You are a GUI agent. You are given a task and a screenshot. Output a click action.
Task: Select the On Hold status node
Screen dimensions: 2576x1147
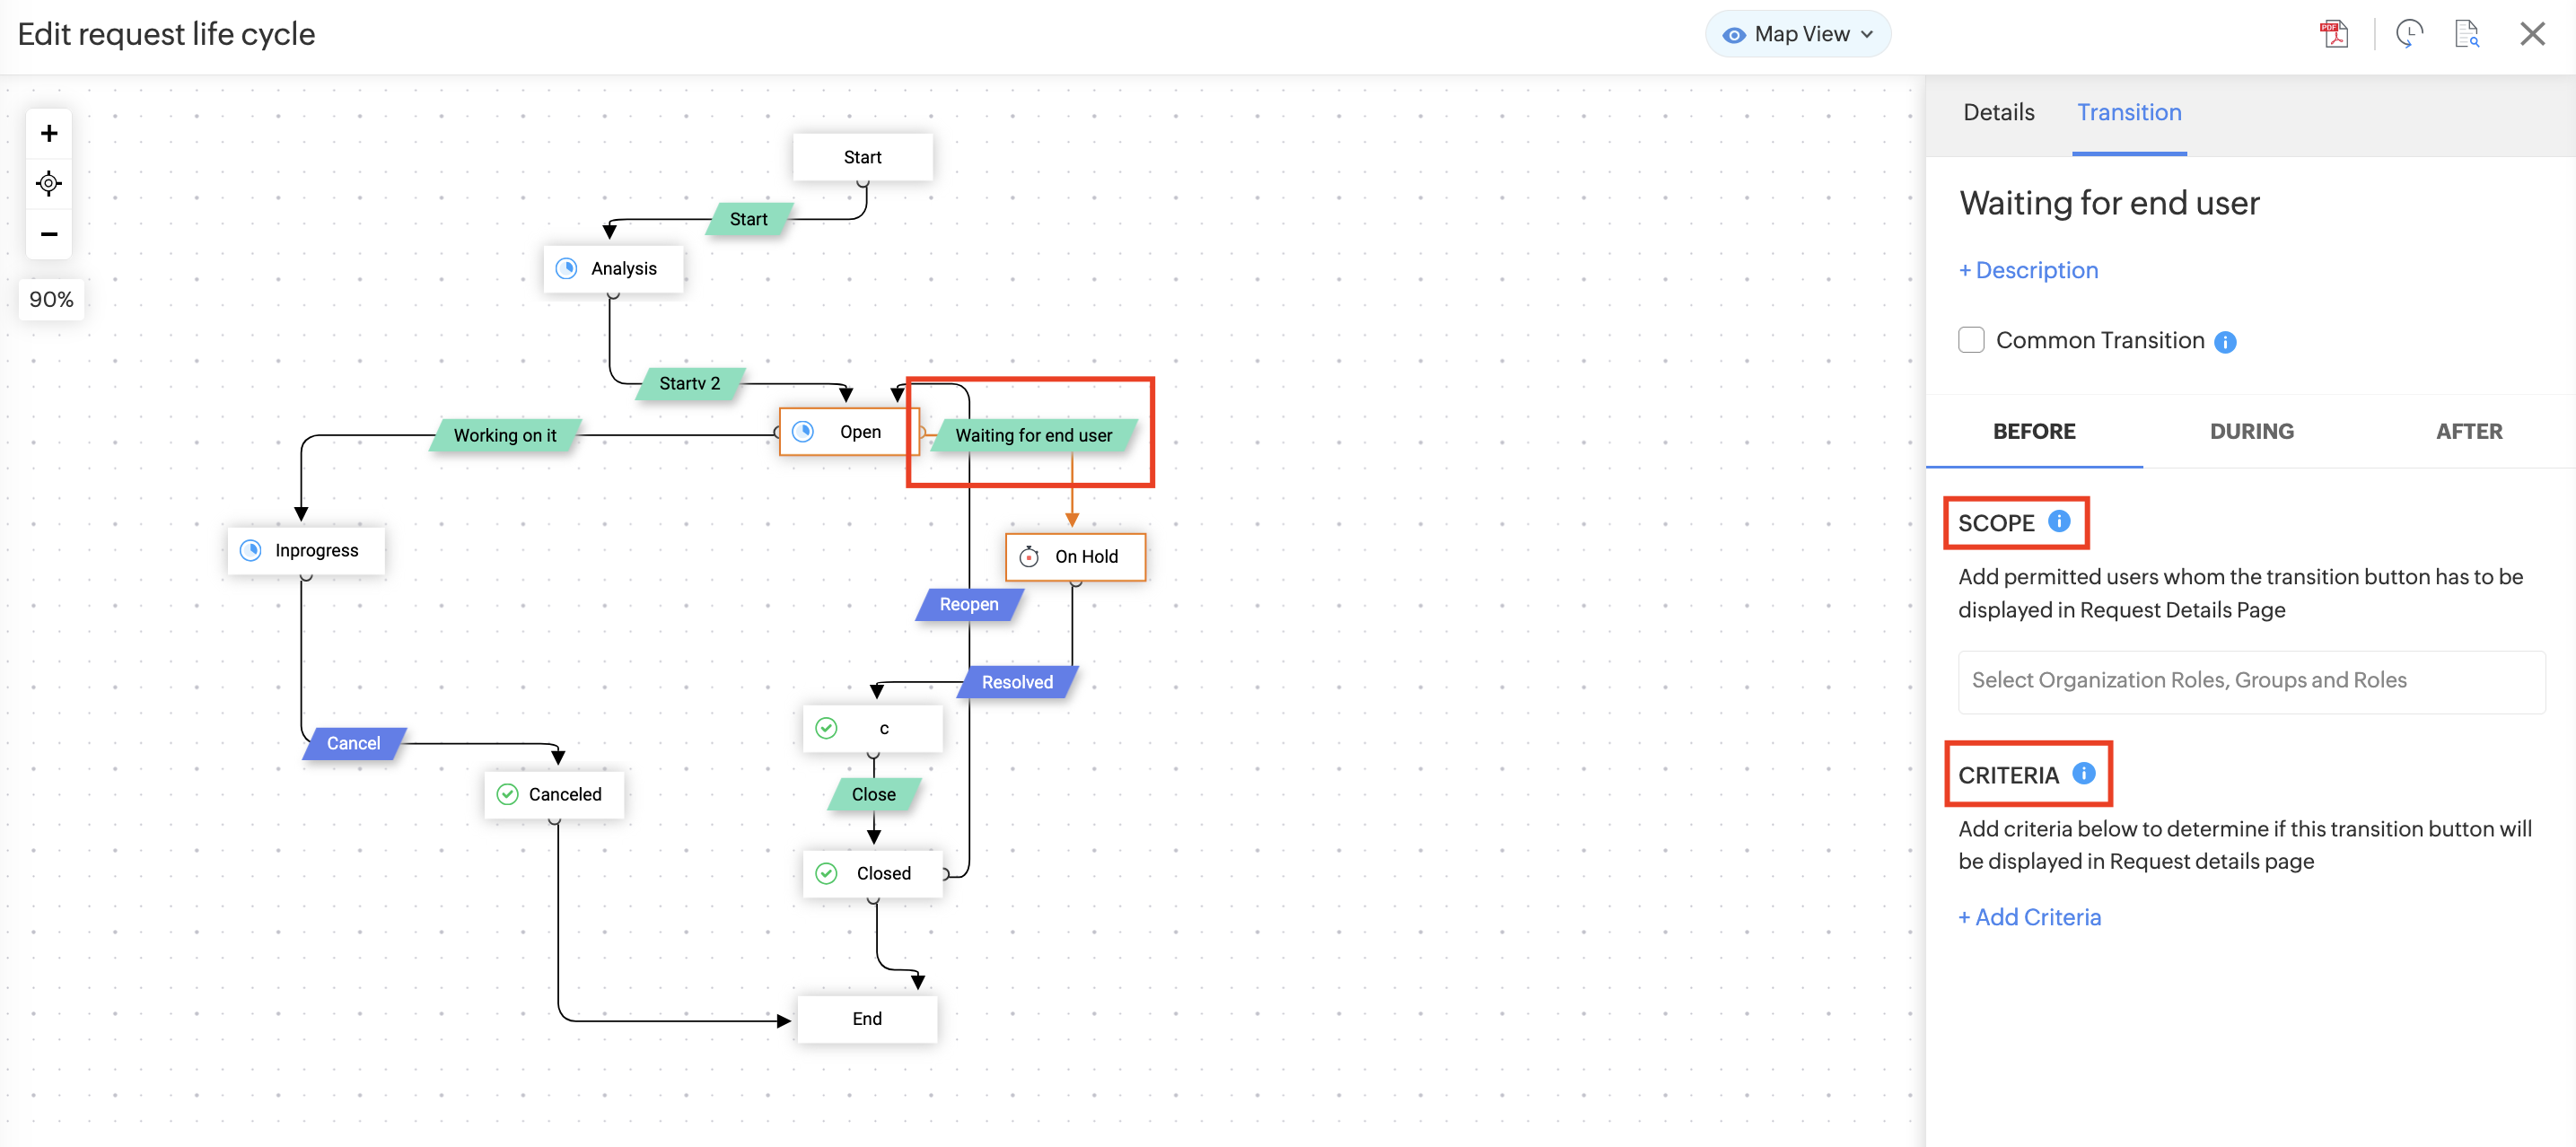[1076, 556]
